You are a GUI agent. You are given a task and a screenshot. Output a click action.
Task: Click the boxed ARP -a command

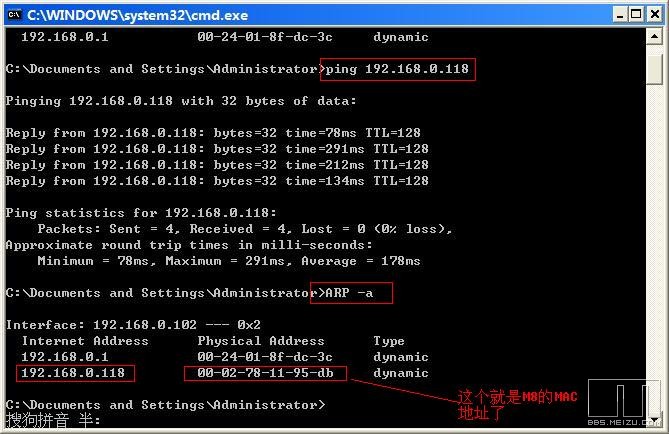[x=351, y=293]
